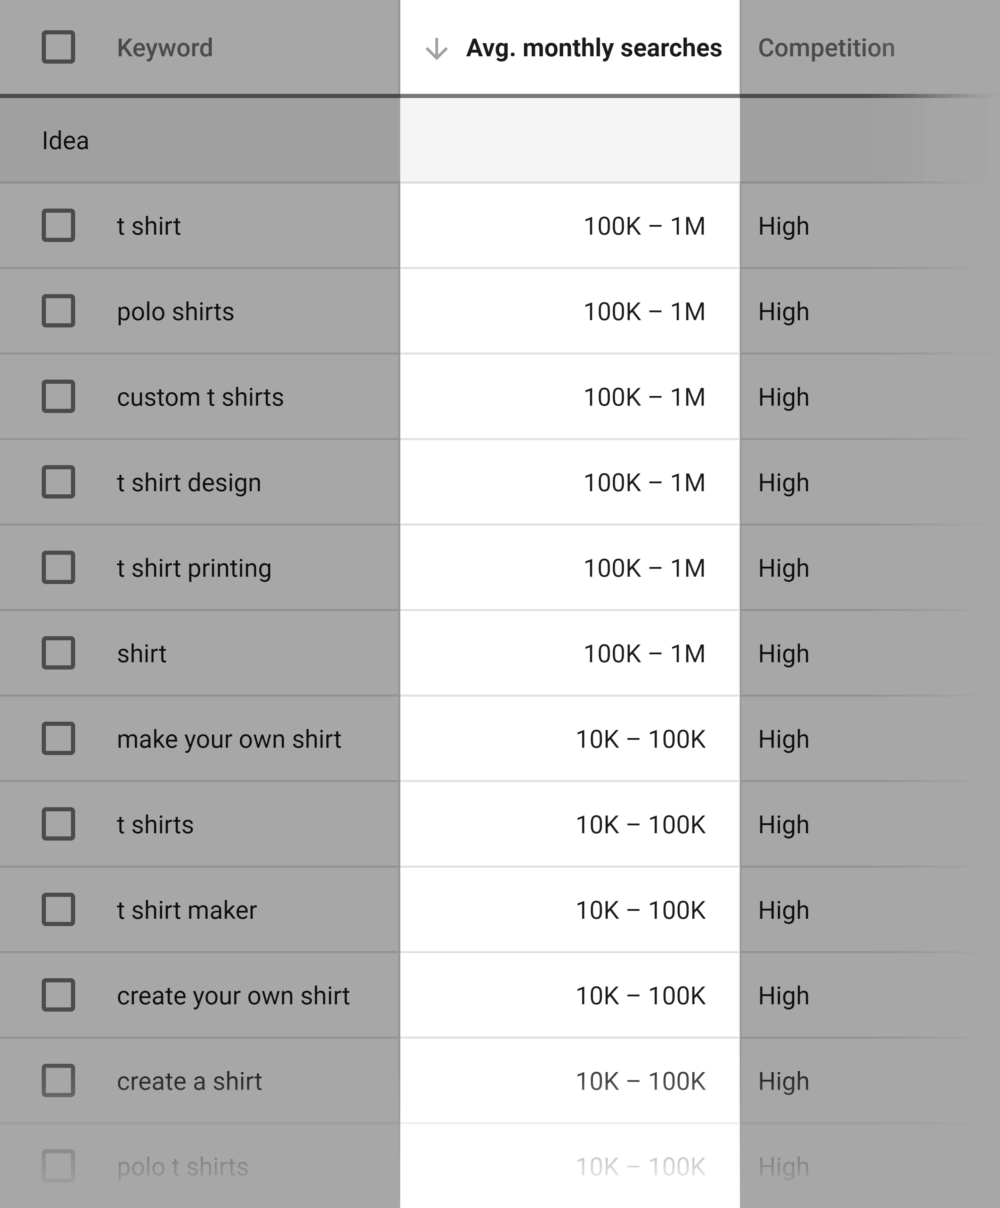Screen dimensions: 1000x1208
Task: Select create your own shirt checkbox
Action: tap(58, 995)
